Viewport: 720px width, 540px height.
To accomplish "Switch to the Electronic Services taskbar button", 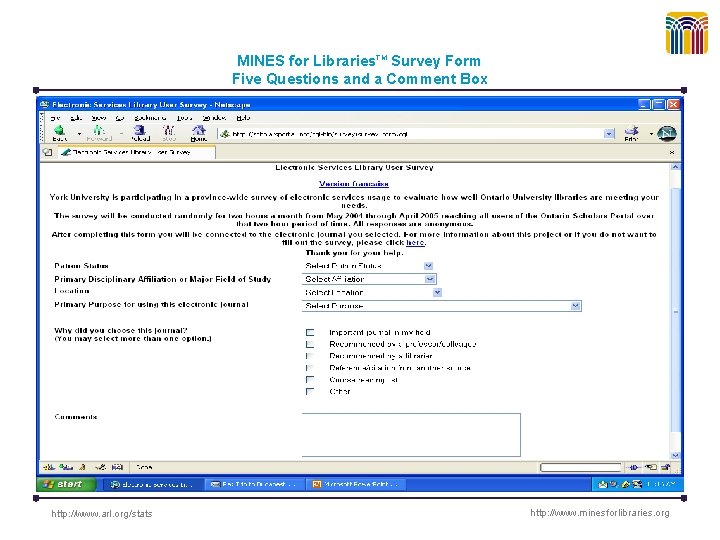I will coord(152,484).
